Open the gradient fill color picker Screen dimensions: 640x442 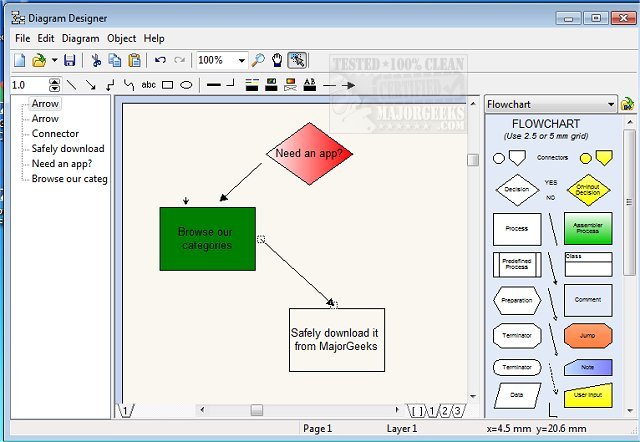291,85
